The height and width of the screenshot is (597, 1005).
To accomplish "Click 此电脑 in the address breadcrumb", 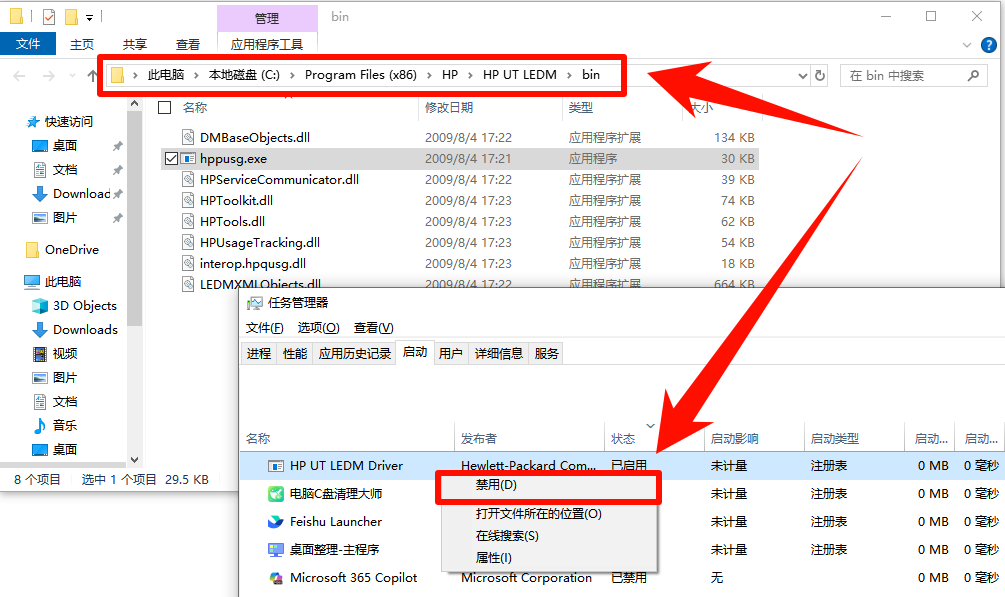I will tap(166, 75).
